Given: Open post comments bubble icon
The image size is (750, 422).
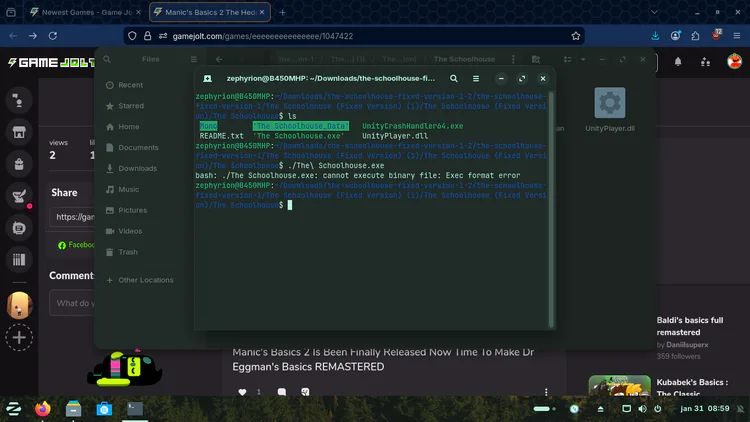Looking at the screenshot, I should click(282, 392).
